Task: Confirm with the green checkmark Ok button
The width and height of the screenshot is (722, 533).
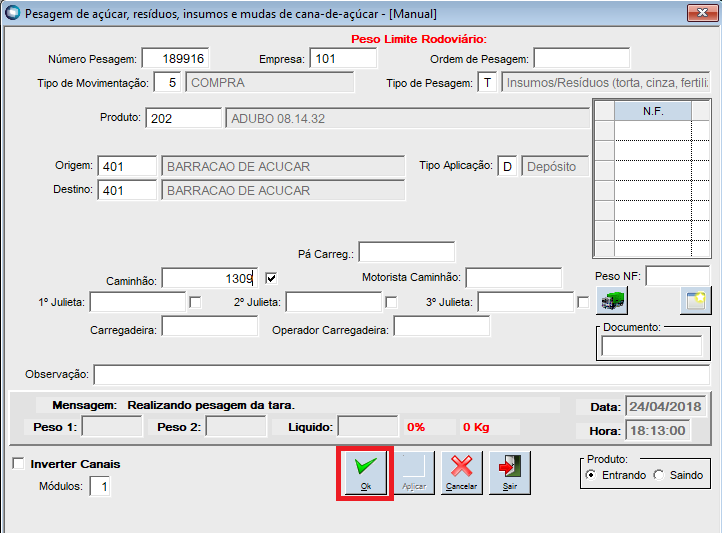Action: pos(365,473)
